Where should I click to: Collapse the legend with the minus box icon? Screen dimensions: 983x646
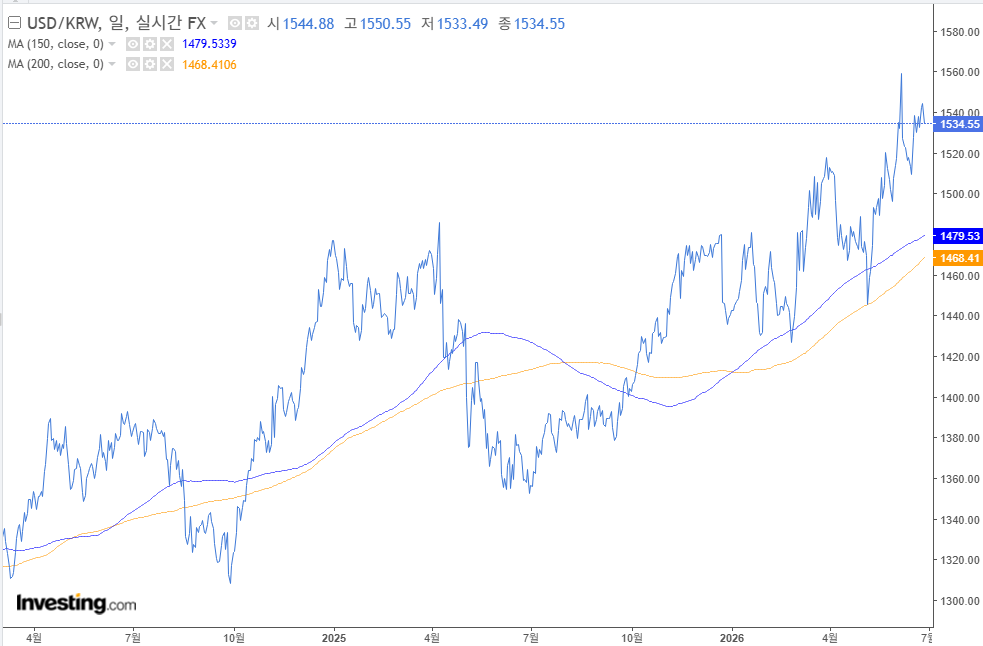(14, 24)
